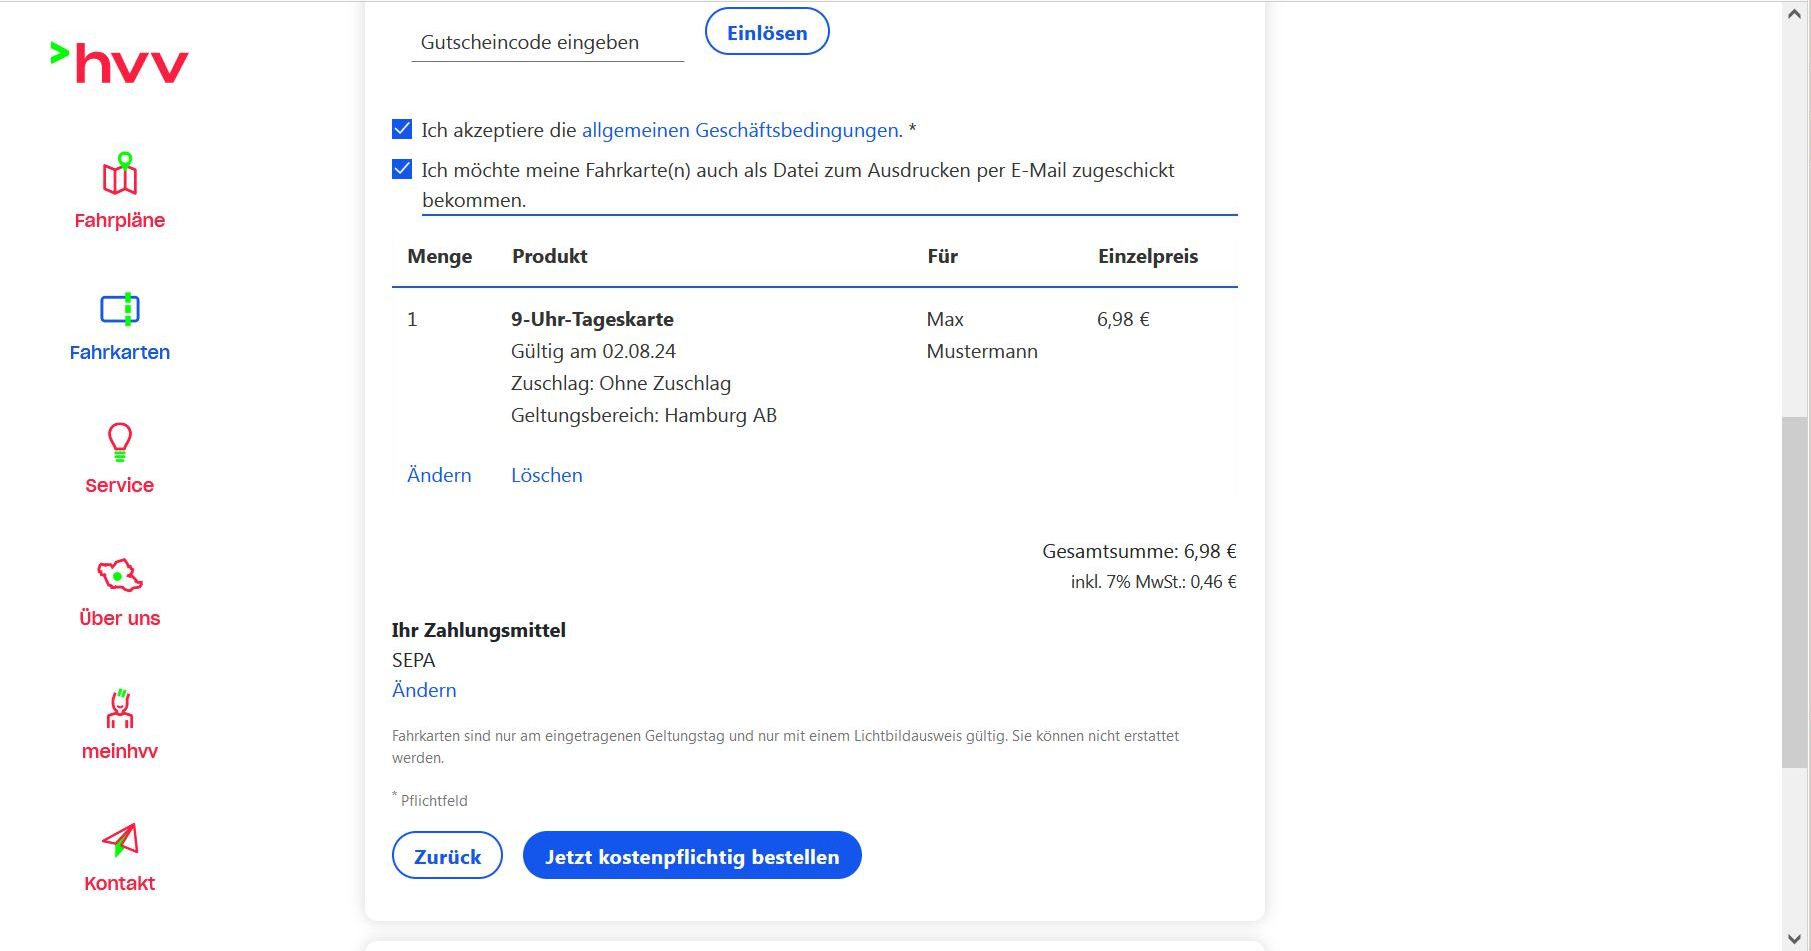1811x951 pixels.
Task: Open Über uns icon
Action: (120, 575)
